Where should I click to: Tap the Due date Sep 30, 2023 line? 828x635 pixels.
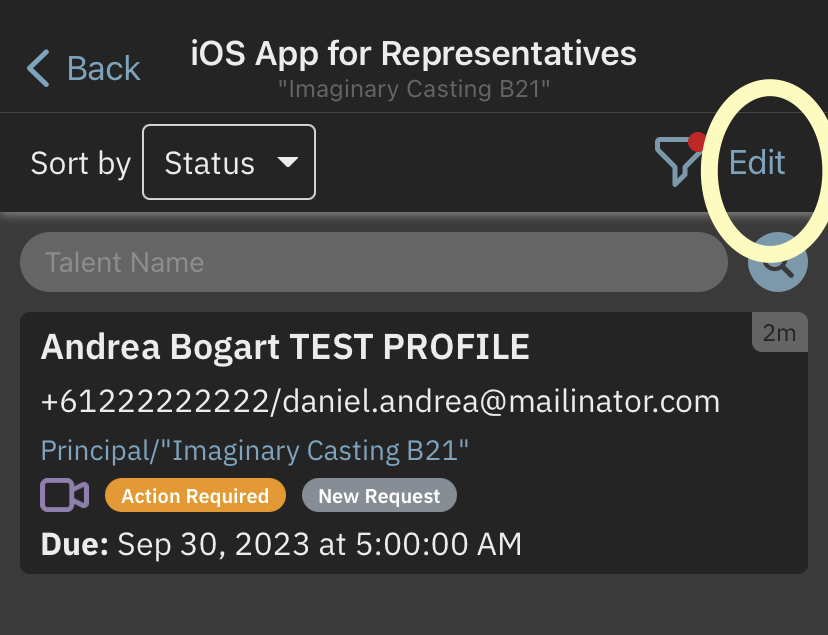click(x=281, y=545)
